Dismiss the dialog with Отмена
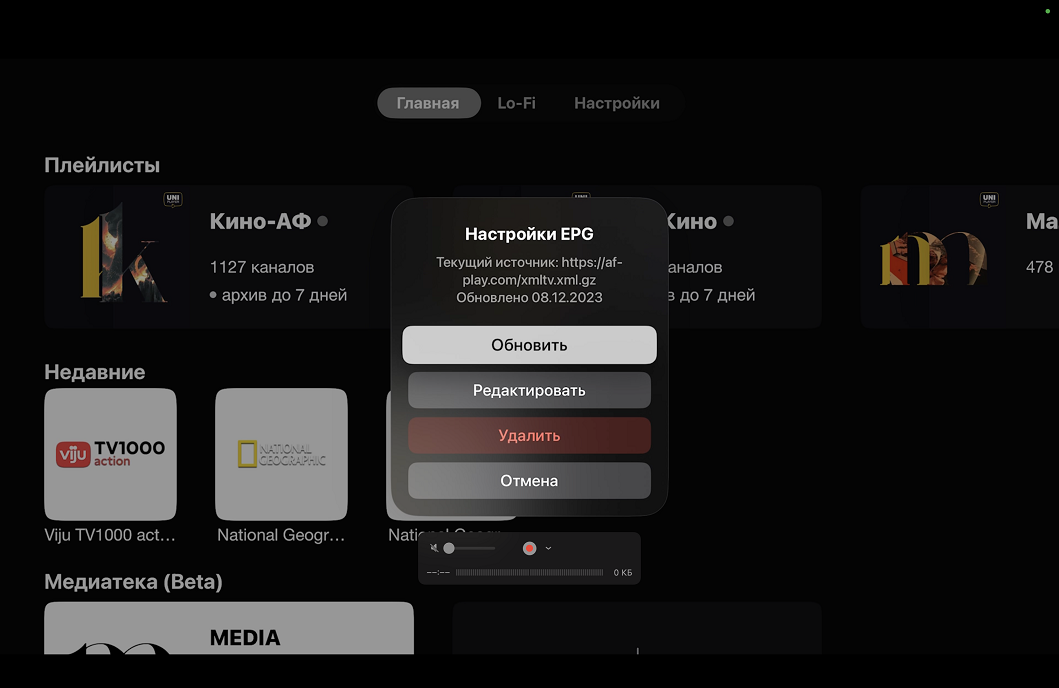The image size is (1059, 688). [529, 481]
